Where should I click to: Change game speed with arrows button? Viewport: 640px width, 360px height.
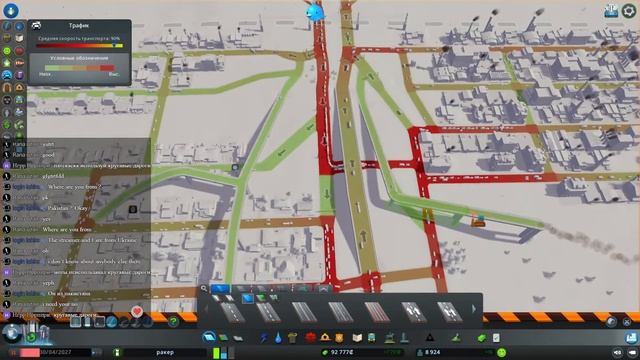point(97,352)
